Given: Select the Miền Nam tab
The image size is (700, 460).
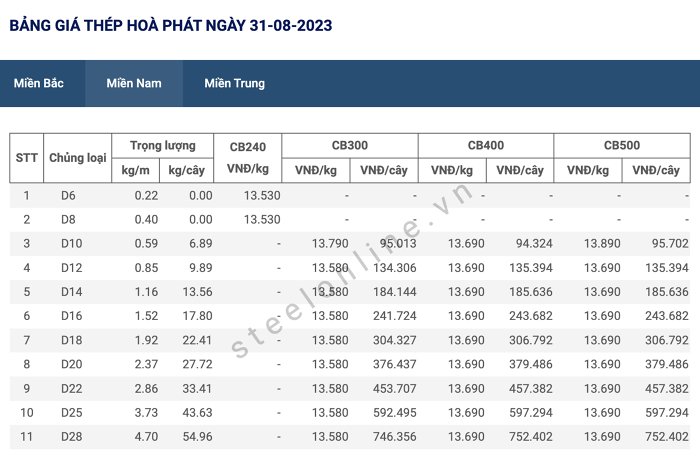Looking at the screenshot, I should point(134,84).
